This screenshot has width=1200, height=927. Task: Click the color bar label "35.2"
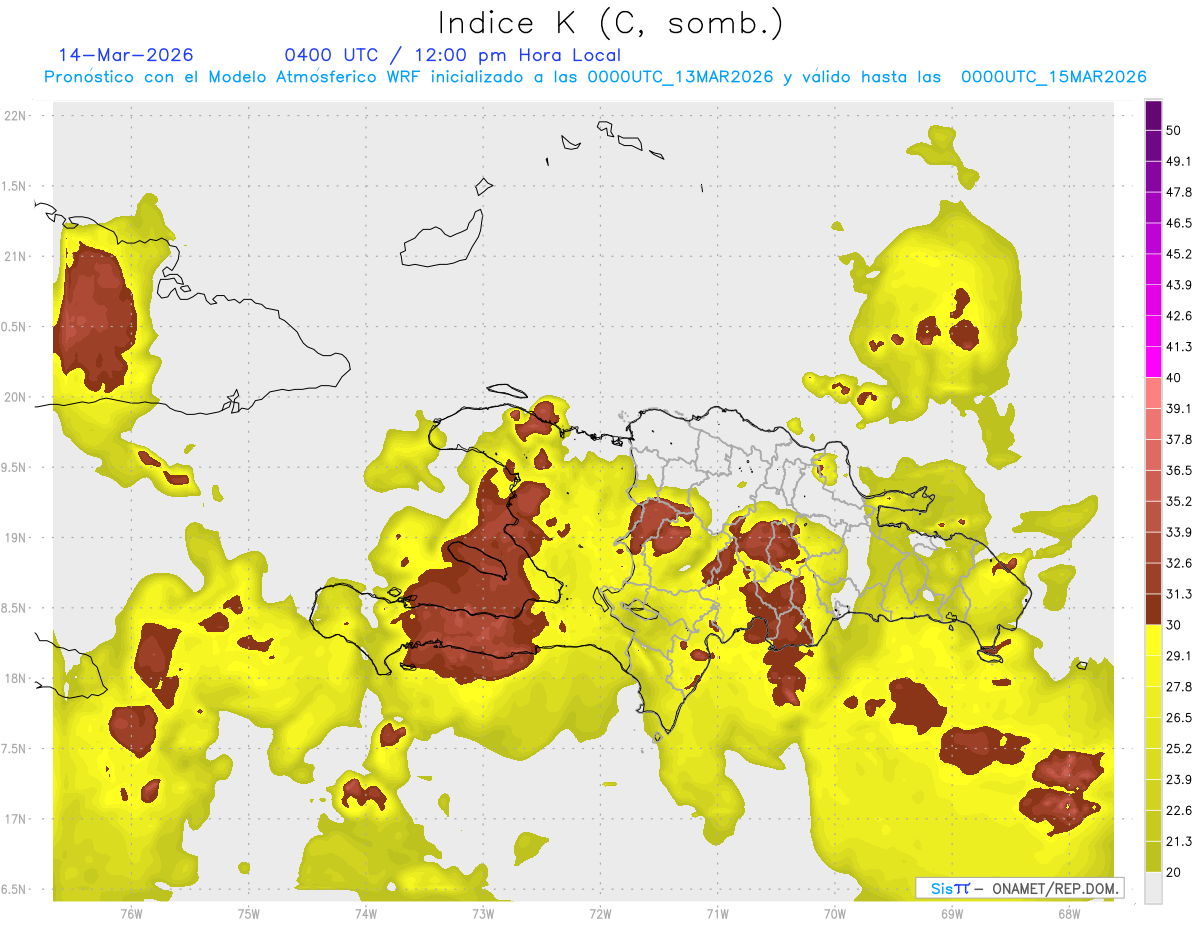tap(1179, 501)
